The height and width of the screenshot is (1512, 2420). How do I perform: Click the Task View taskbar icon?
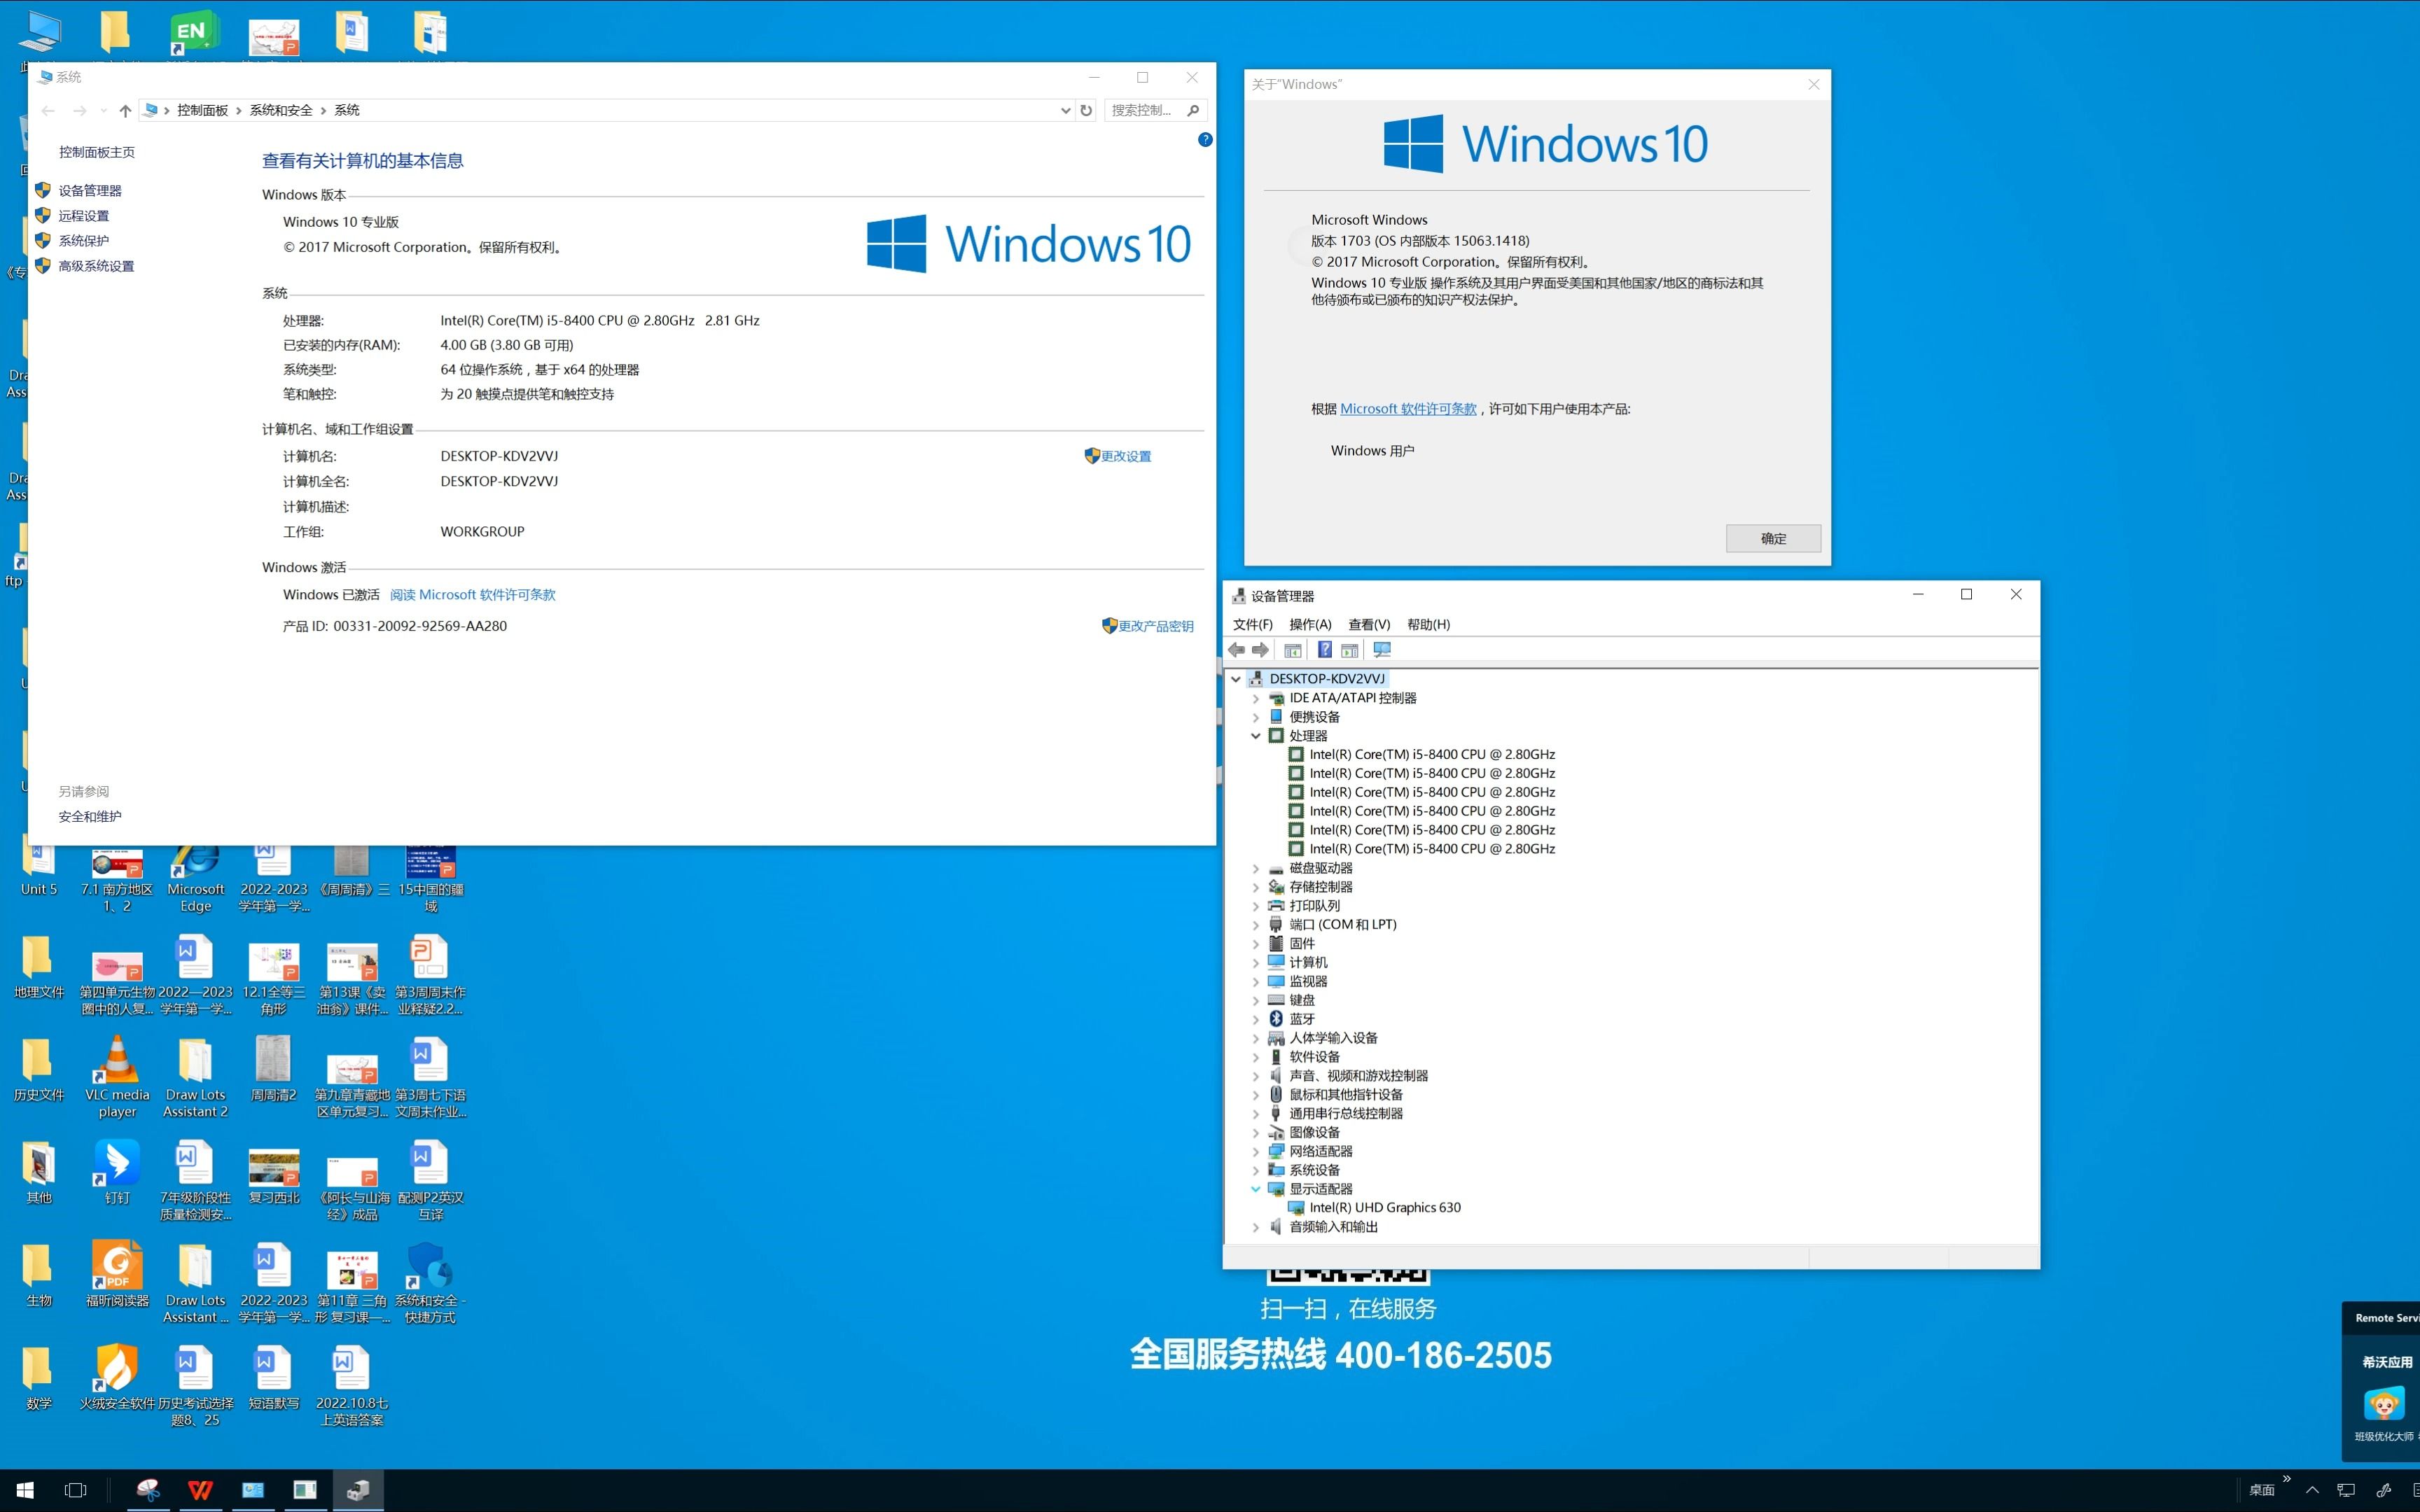pyautogui.click(x=75, y=1490)
